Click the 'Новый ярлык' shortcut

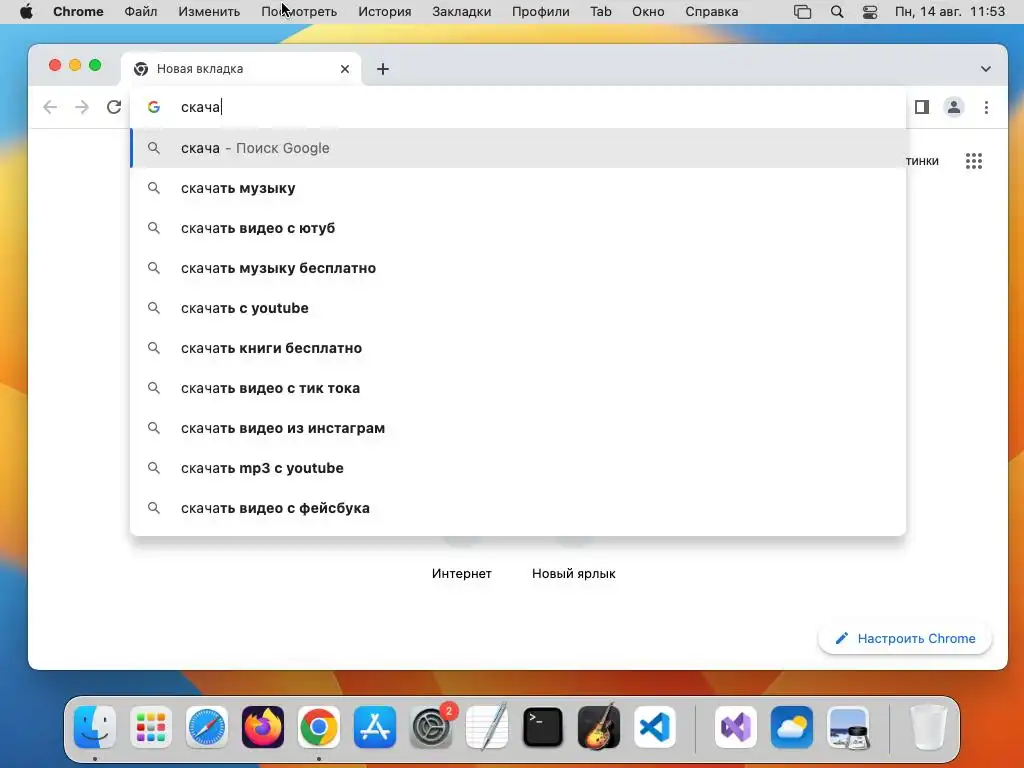573,573
